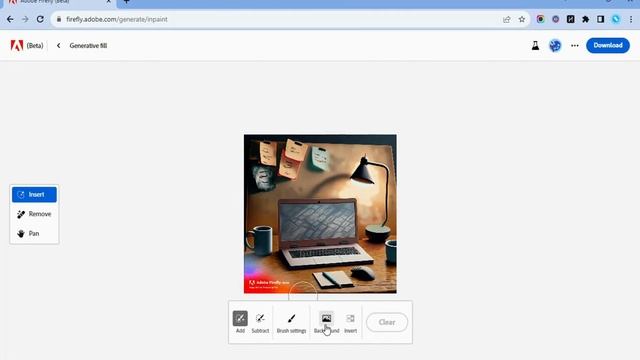This screenshot has width=640, height=360.
Task: Click the purple round extension icon
Action: (x=556, y=19)
